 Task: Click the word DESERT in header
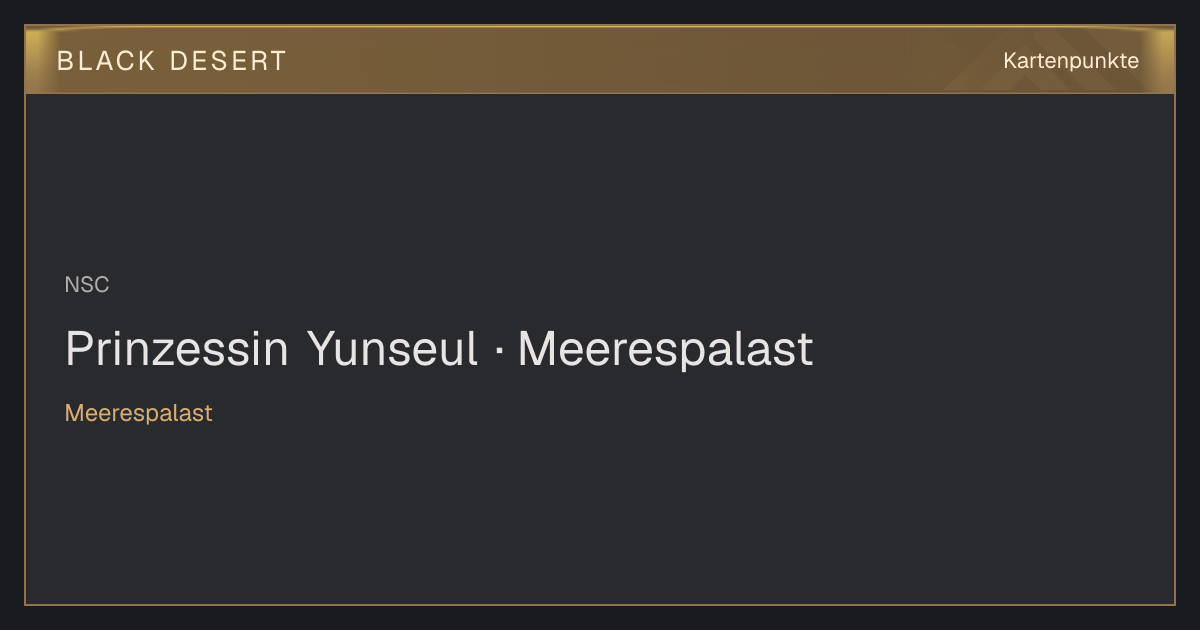pos(228,61)
